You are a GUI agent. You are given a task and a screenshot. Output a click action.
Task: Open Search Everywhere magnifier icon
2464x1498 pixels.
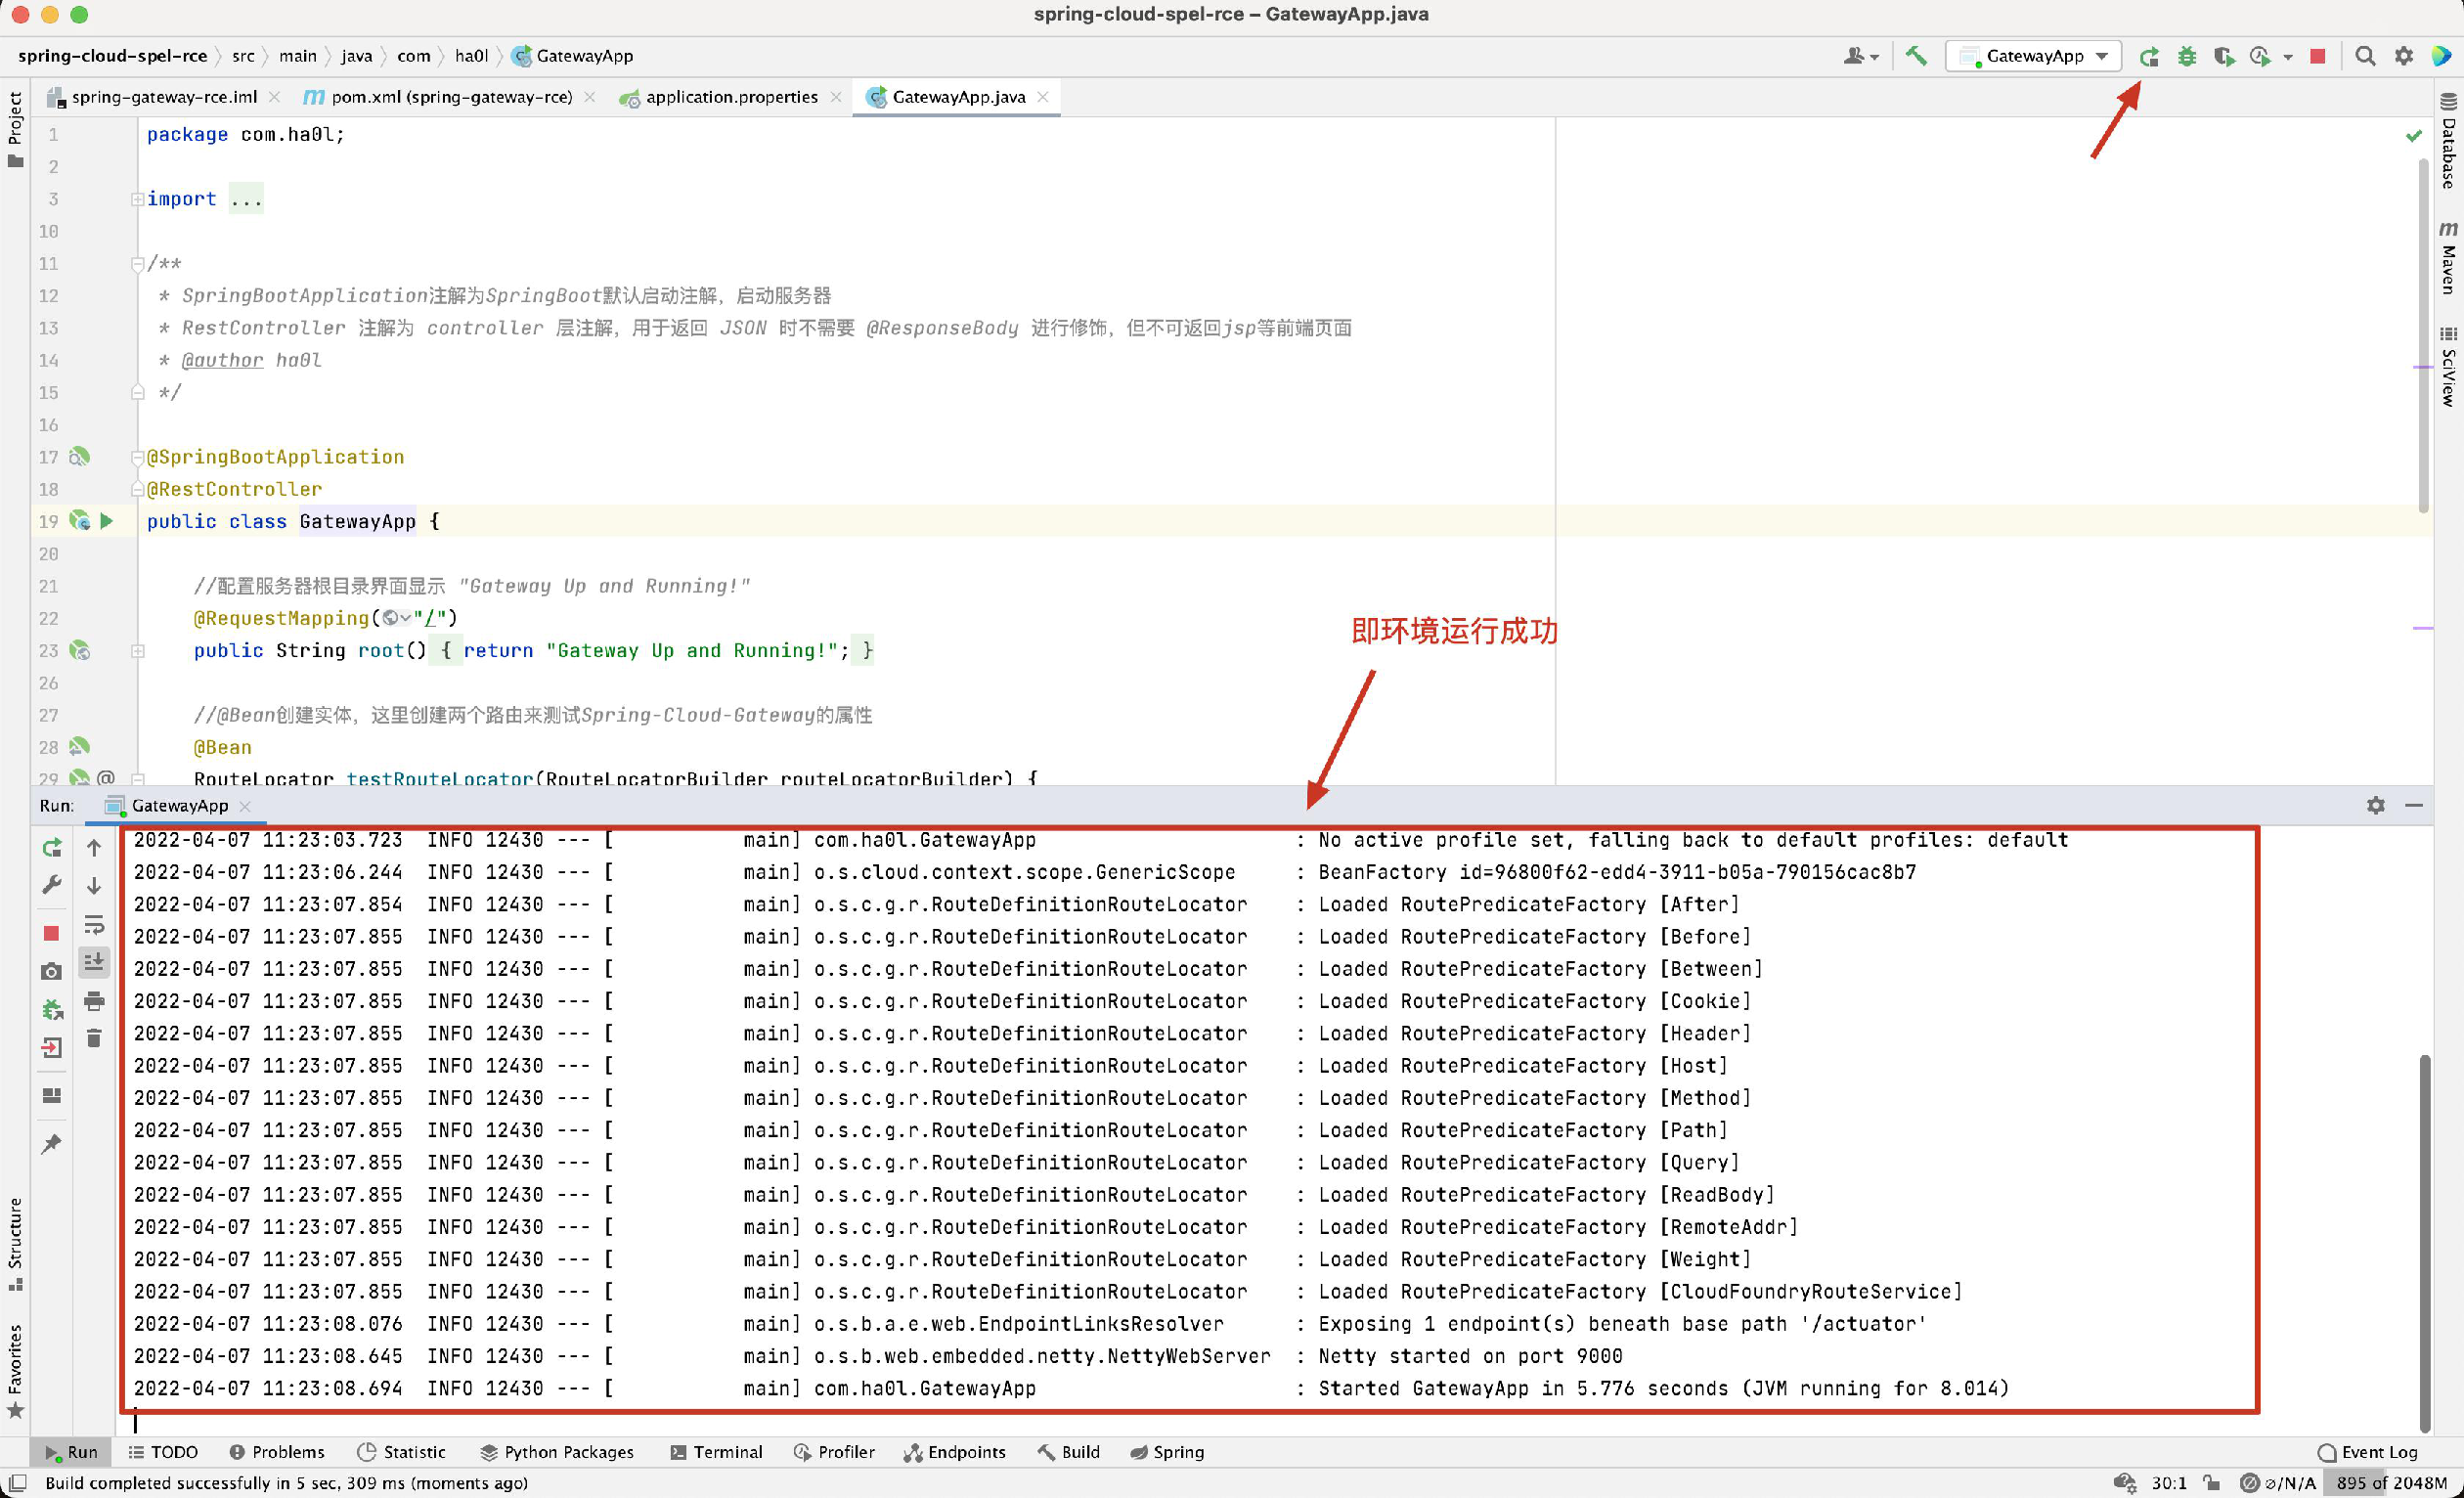[2364, 57]
